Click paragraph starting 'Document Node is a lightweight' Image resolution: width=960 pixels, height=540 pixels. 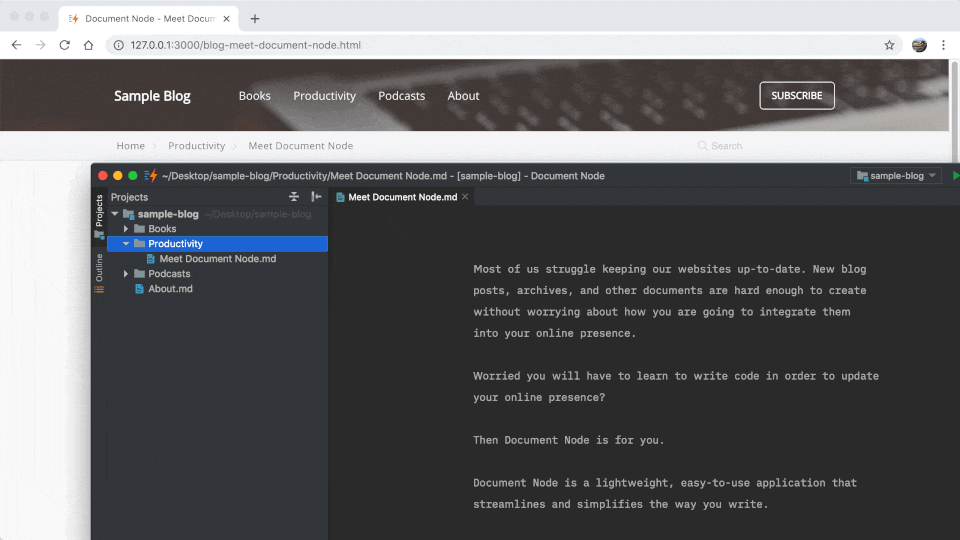[665, 493]
